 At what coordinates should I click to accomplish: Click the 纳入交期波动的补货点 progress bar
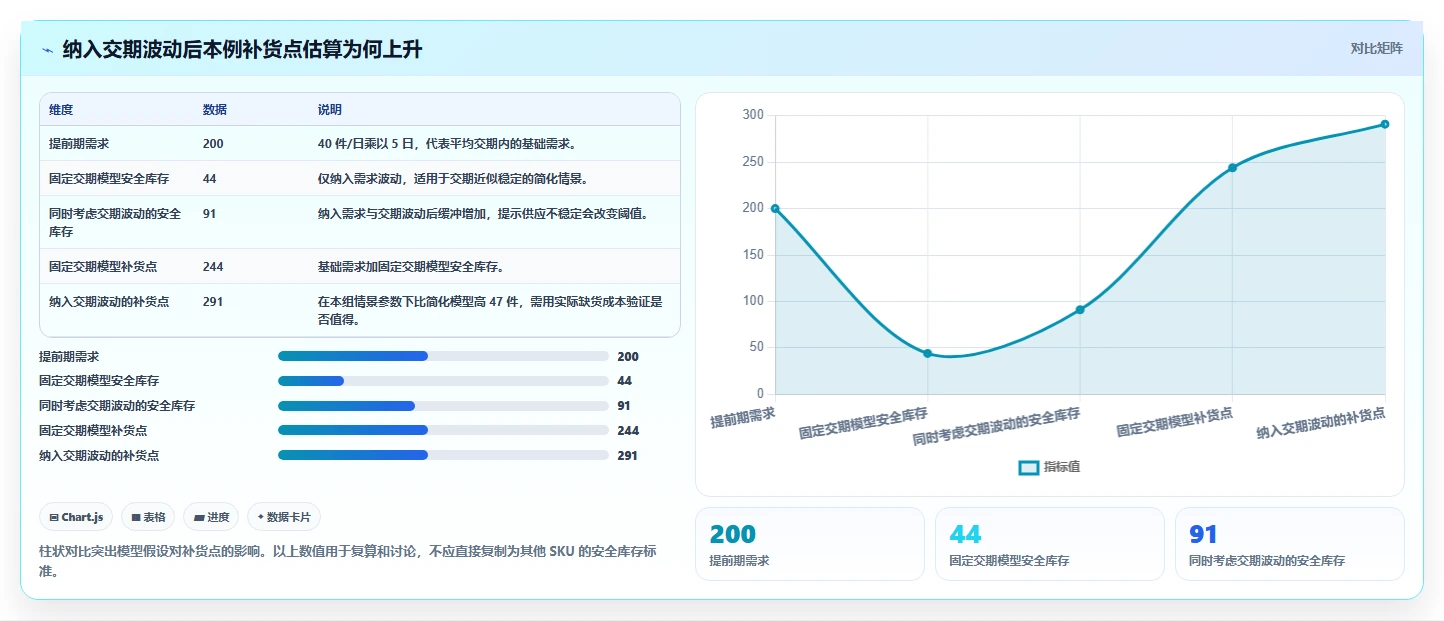pyautogui.click(x=443, y=455)
